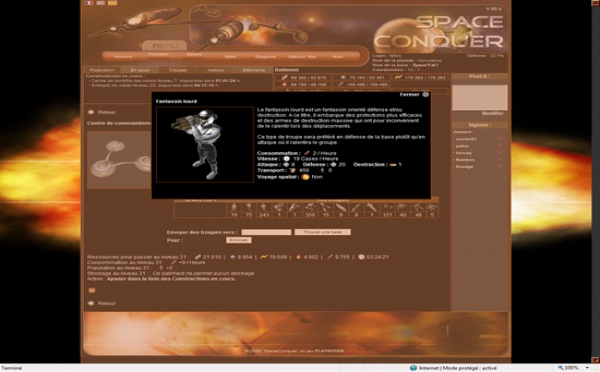
Task: Open the Aide menu item
Action: [338, 57]
